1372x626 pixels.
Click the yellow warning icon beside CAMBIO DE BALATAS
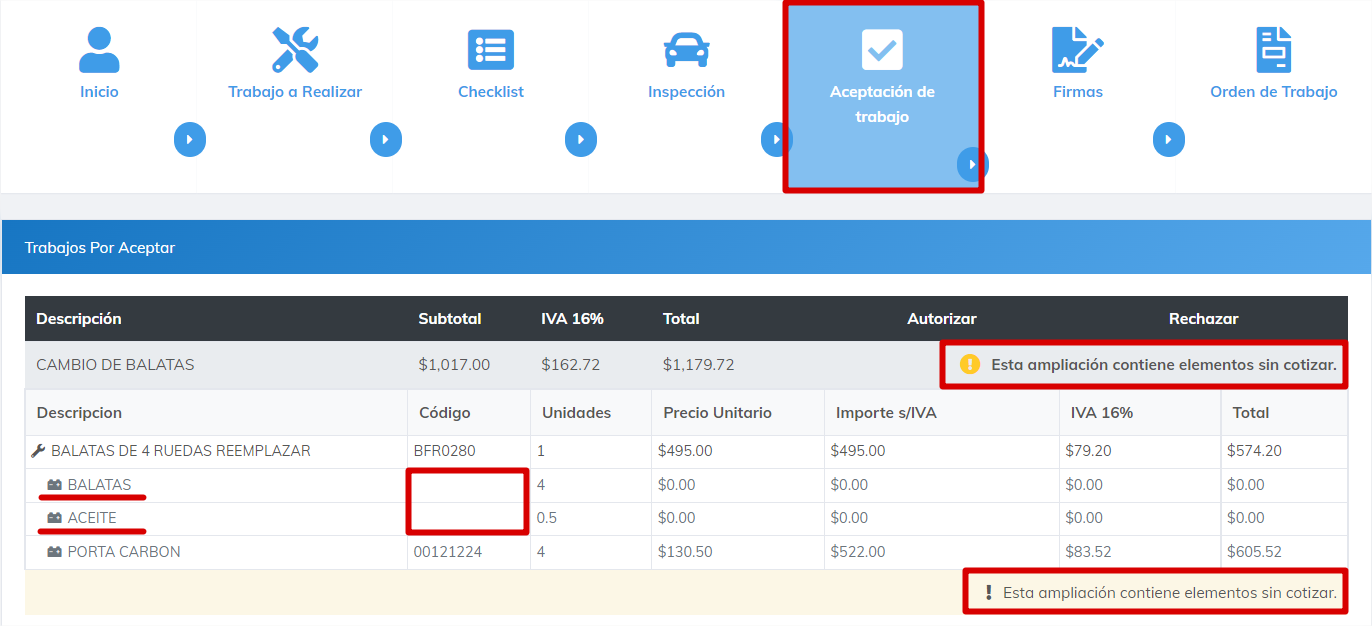969,364
